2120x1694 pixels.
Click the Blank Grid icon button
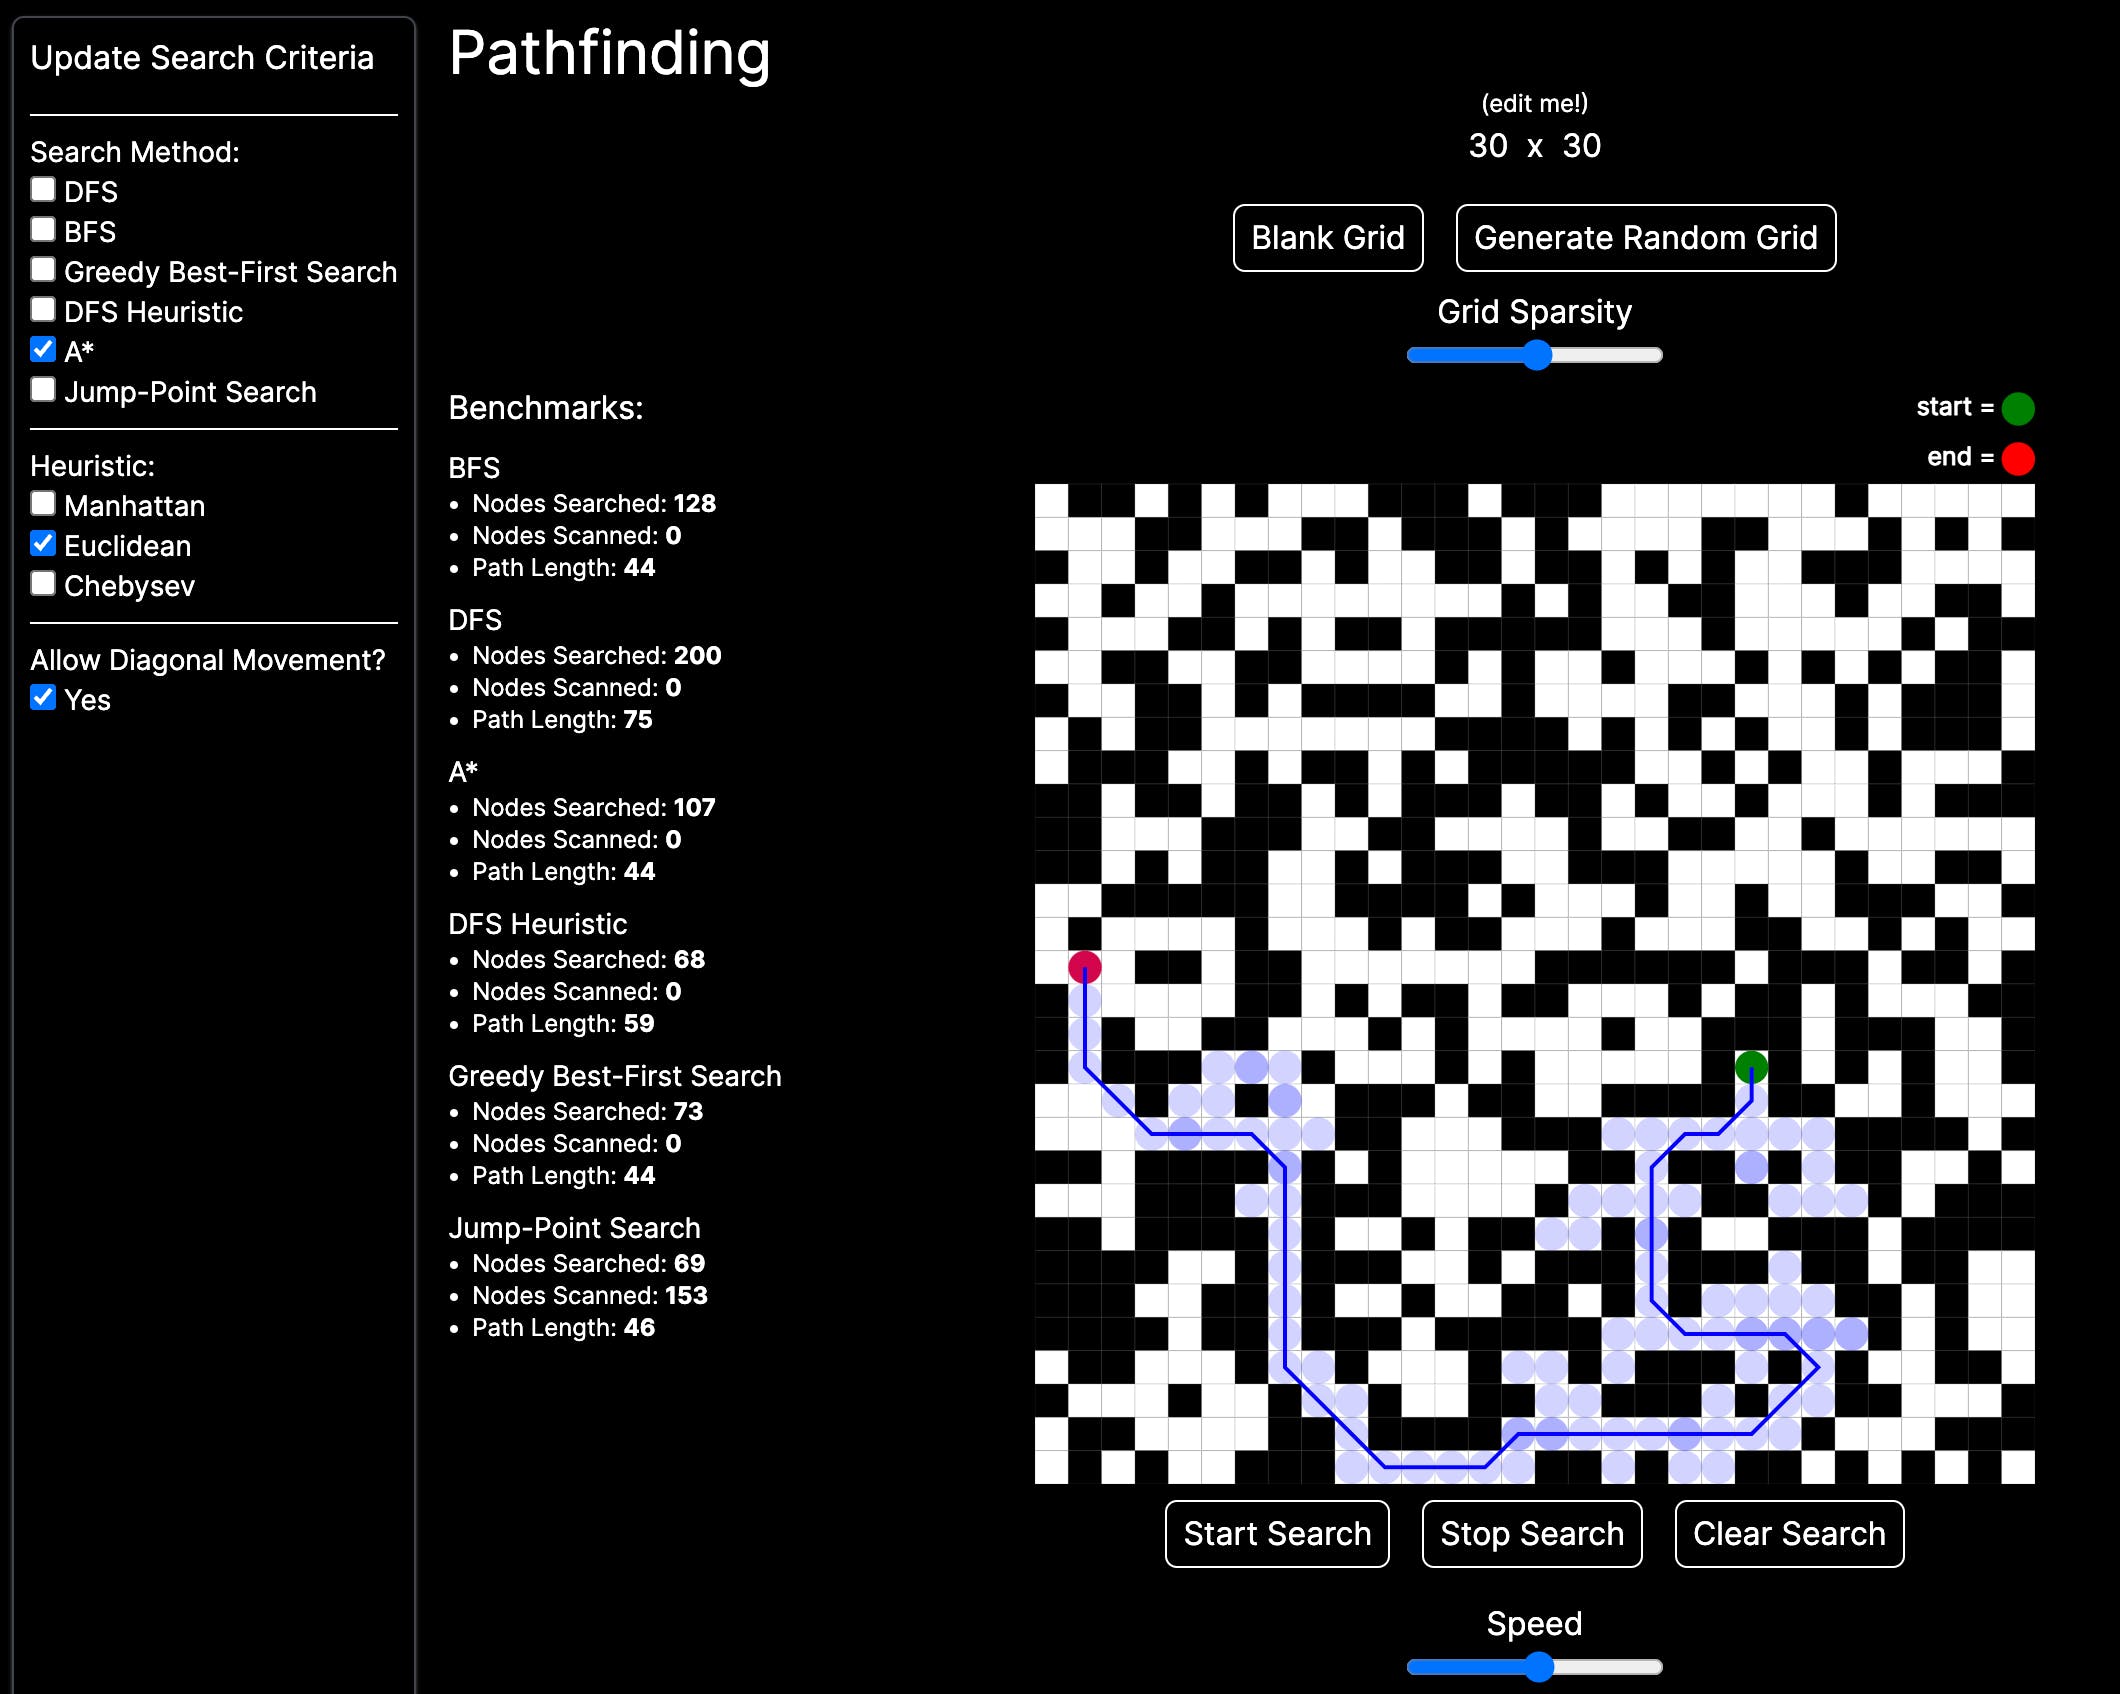pyautogui.click(x=1329, y=239)
